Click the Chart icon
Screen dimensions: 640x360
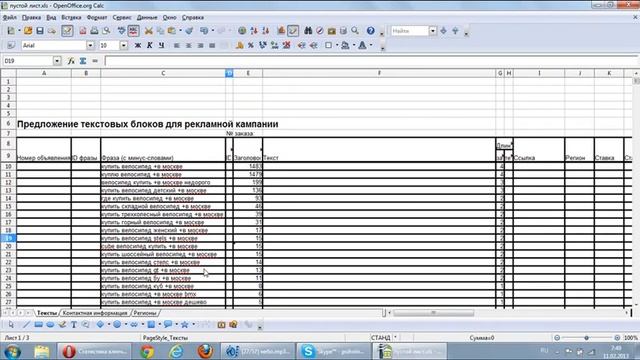tap(281, 31)
